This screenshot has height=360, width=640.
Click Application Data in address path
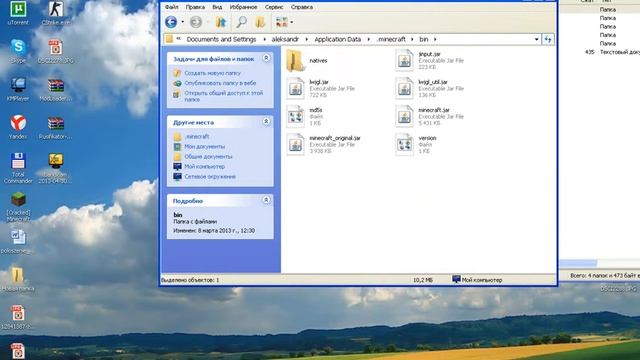click(x=338, y=39)
